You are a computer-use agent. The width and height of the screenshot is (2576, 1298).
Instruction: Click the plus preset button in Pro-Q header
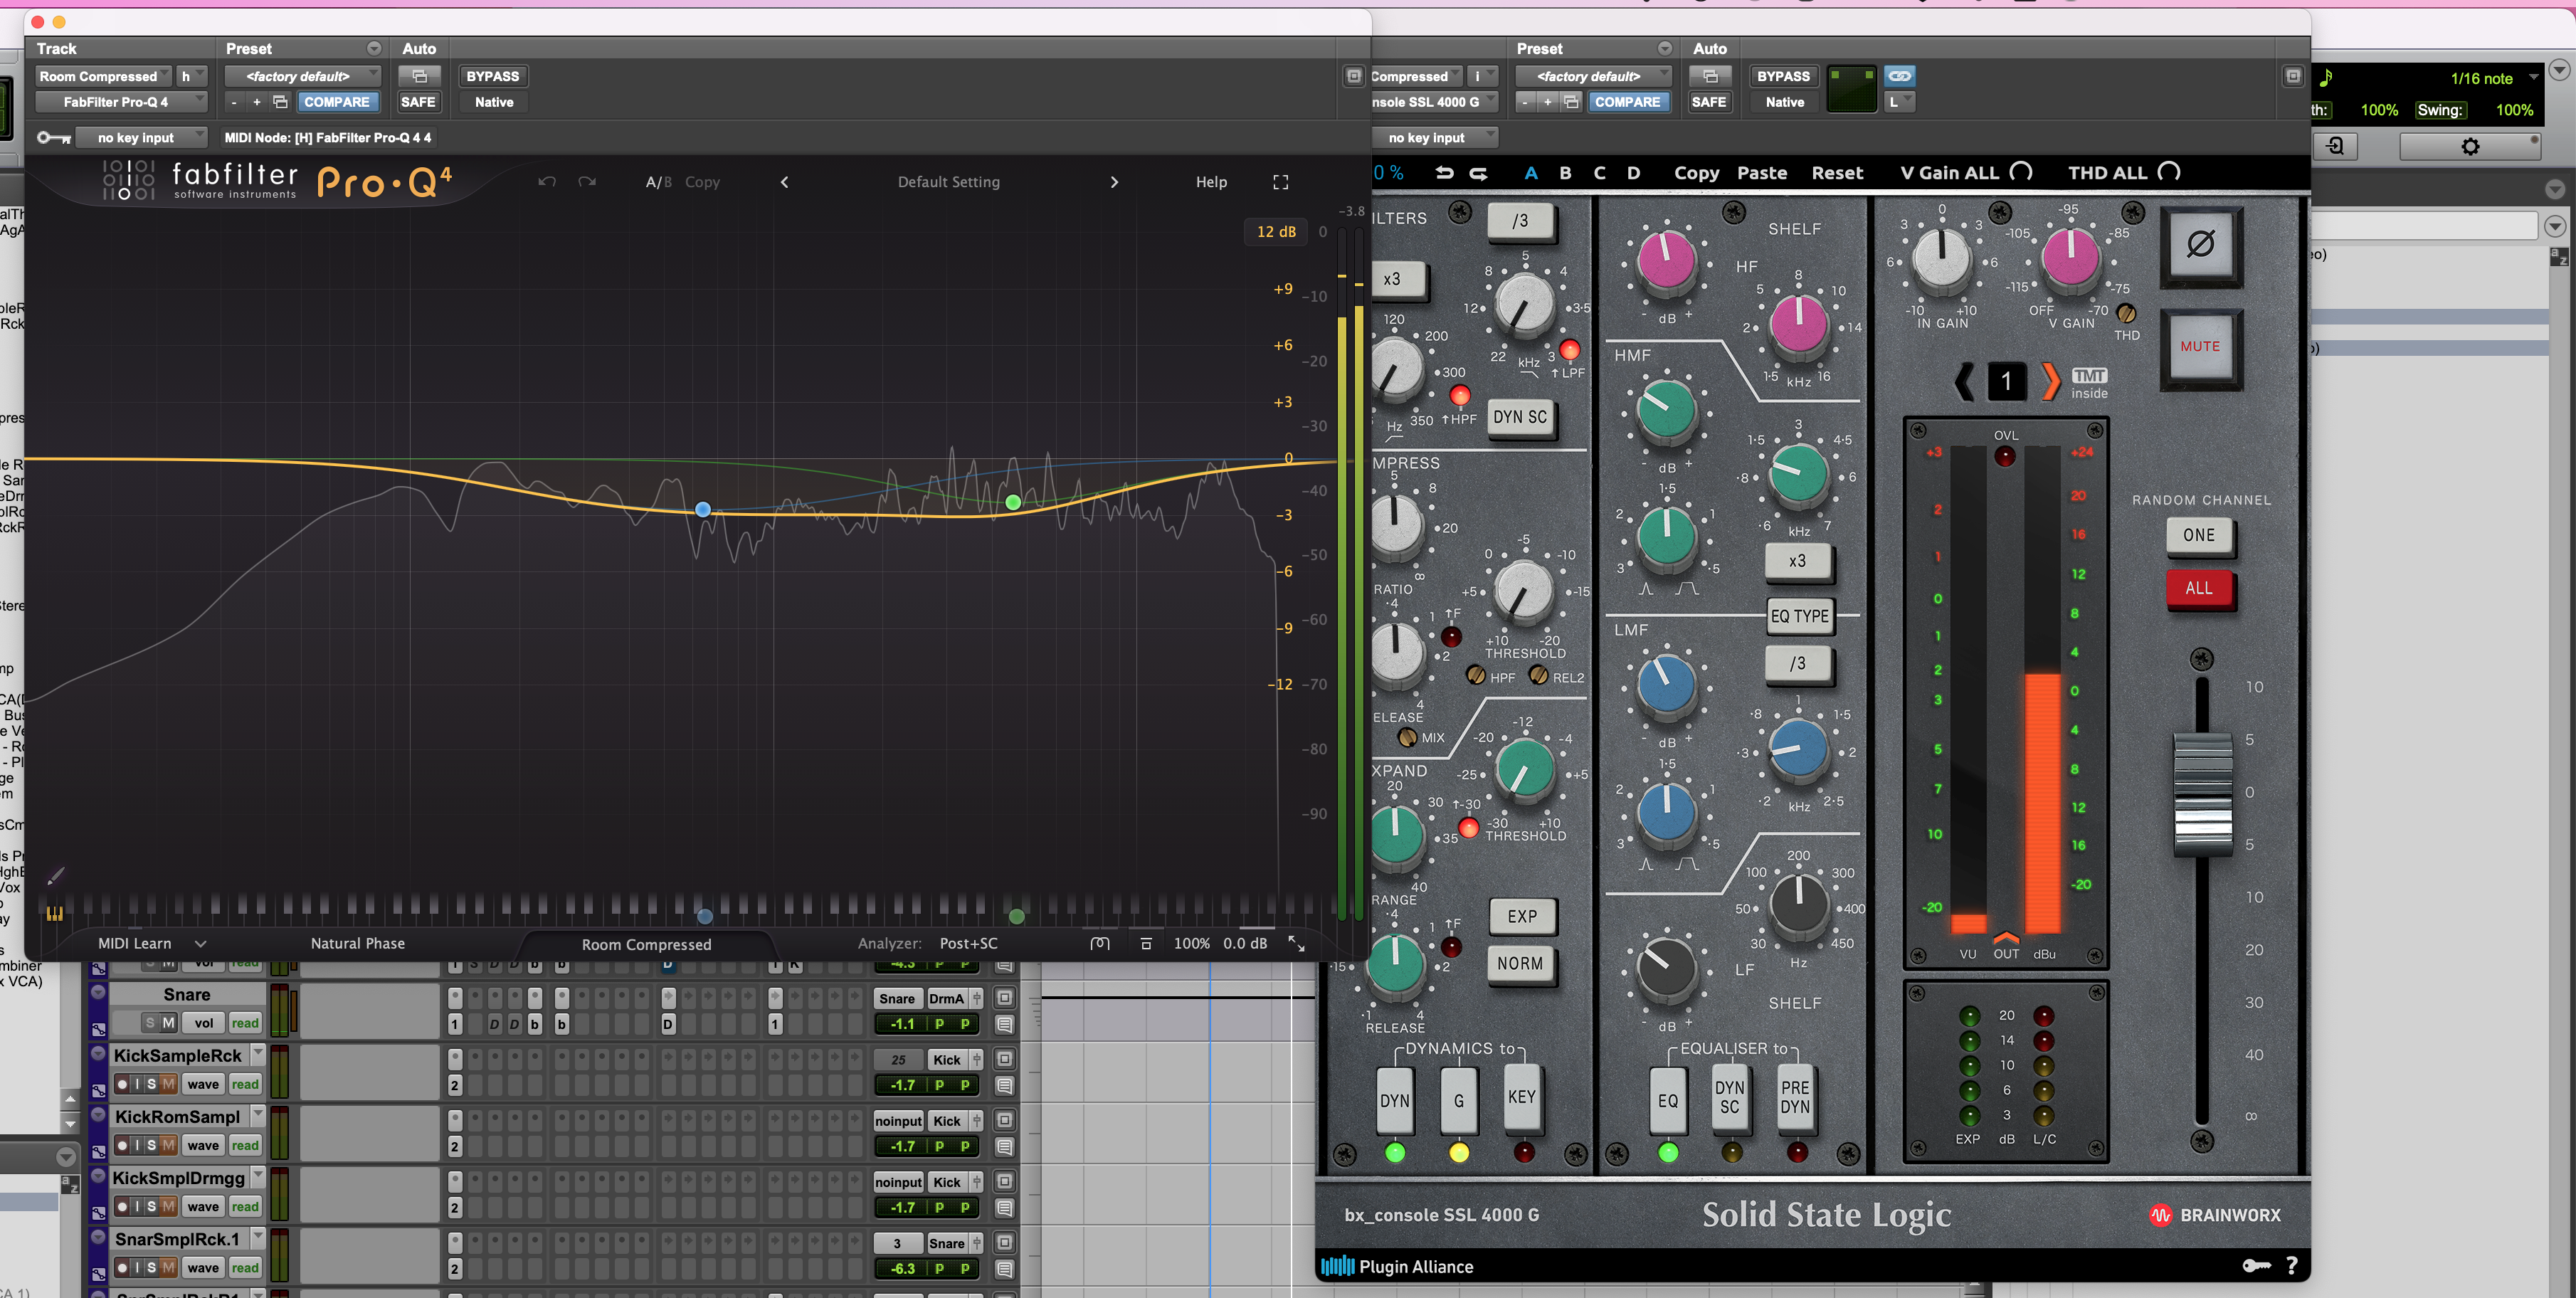click(257, 102)
